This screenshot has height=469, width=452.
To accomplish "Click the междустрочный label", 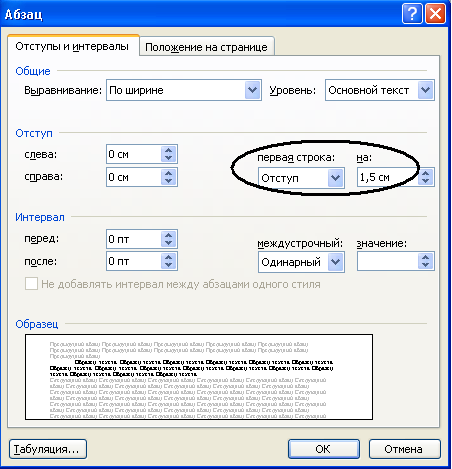I will [300, 244].
